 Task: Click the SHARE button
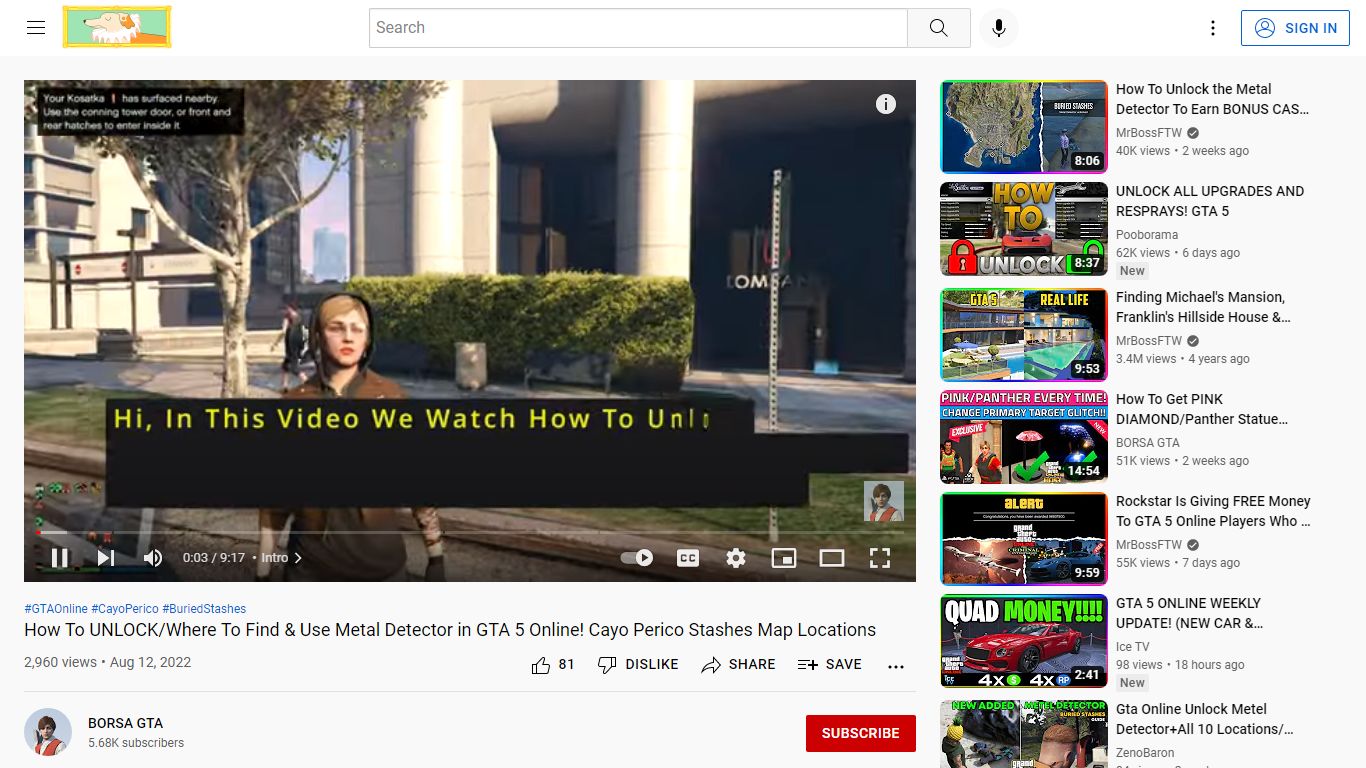pyautogui.click(x=738, y=665)
